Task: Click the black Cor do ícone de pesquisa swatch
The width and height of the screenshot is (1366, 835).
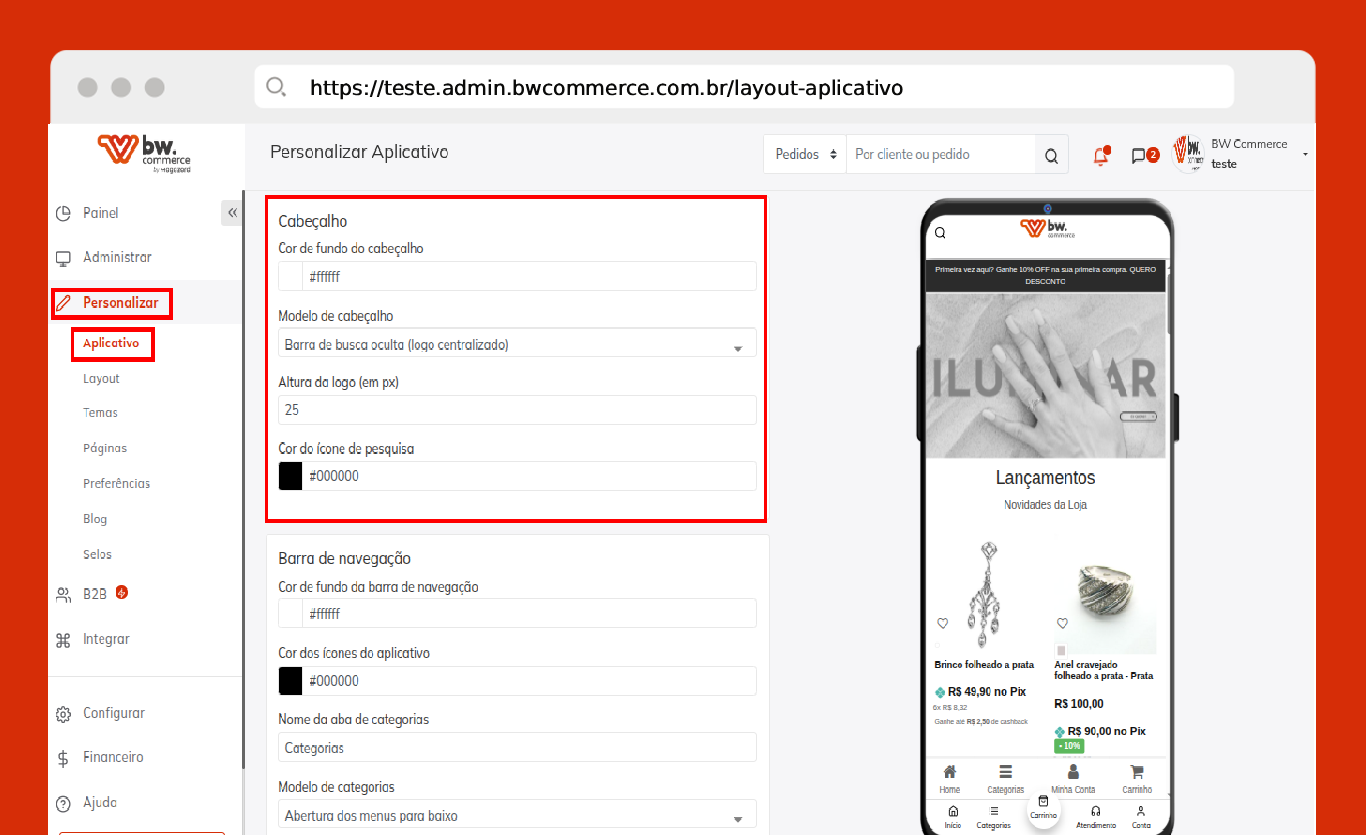Action: [291, 476]
